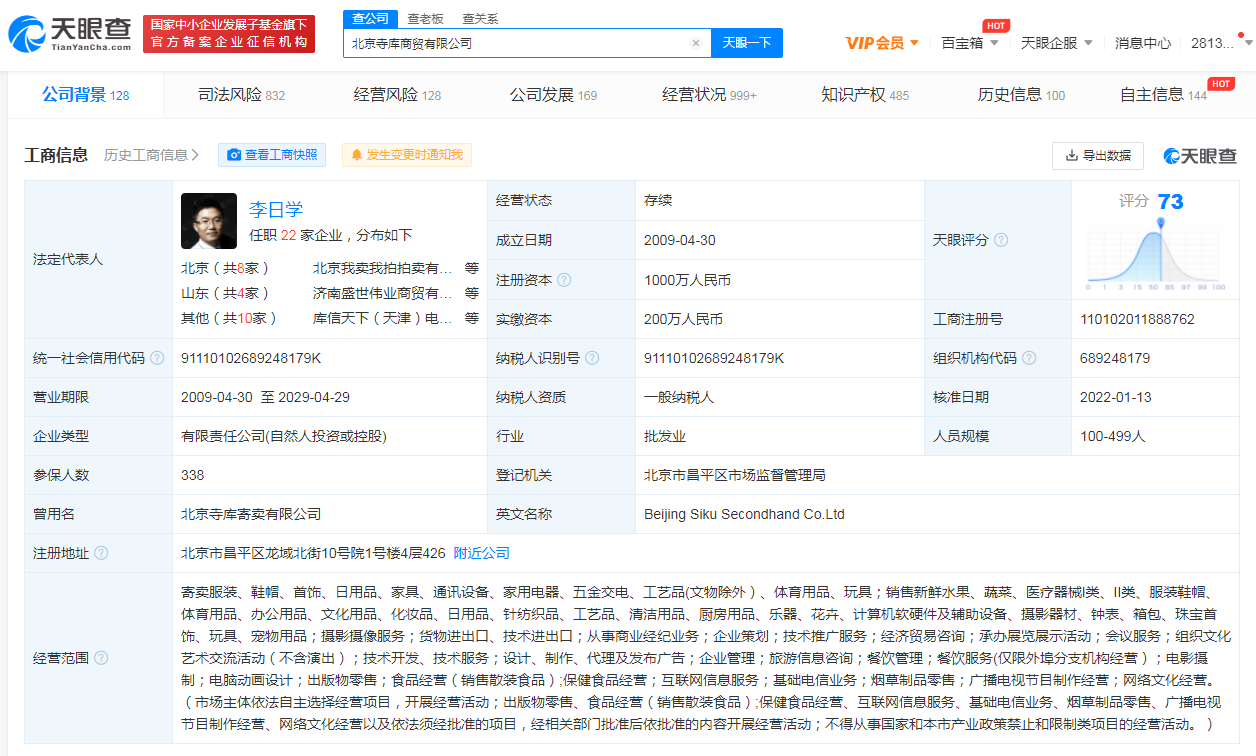1256x756 pixels.
Task: Click 查看工商快照 button
Action: click(x=272, y=155)
